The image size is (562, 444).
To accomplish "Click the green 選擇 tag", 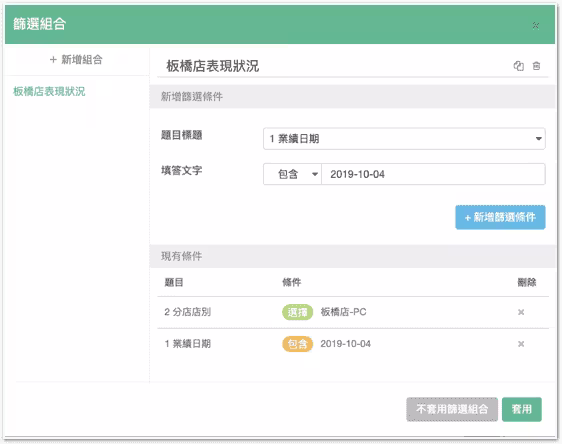I will point(297,312).
